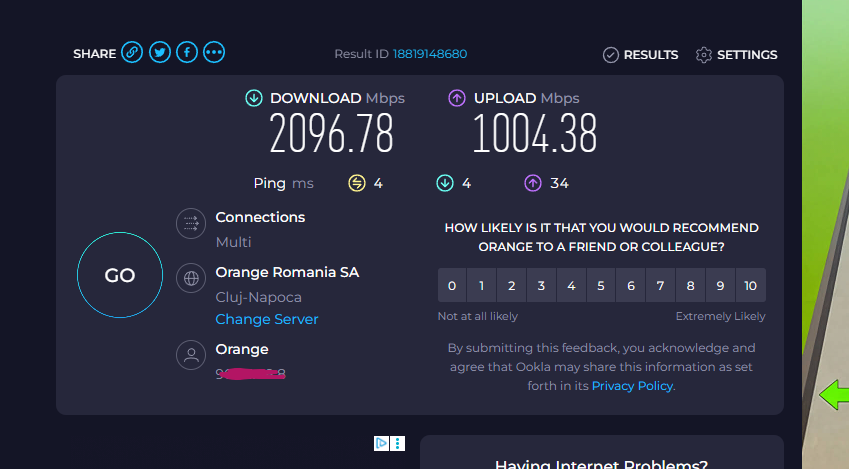Screen dimensions: 849x469
Task: Click the Results checkmark icon
Action: click(x=611, y=55)
